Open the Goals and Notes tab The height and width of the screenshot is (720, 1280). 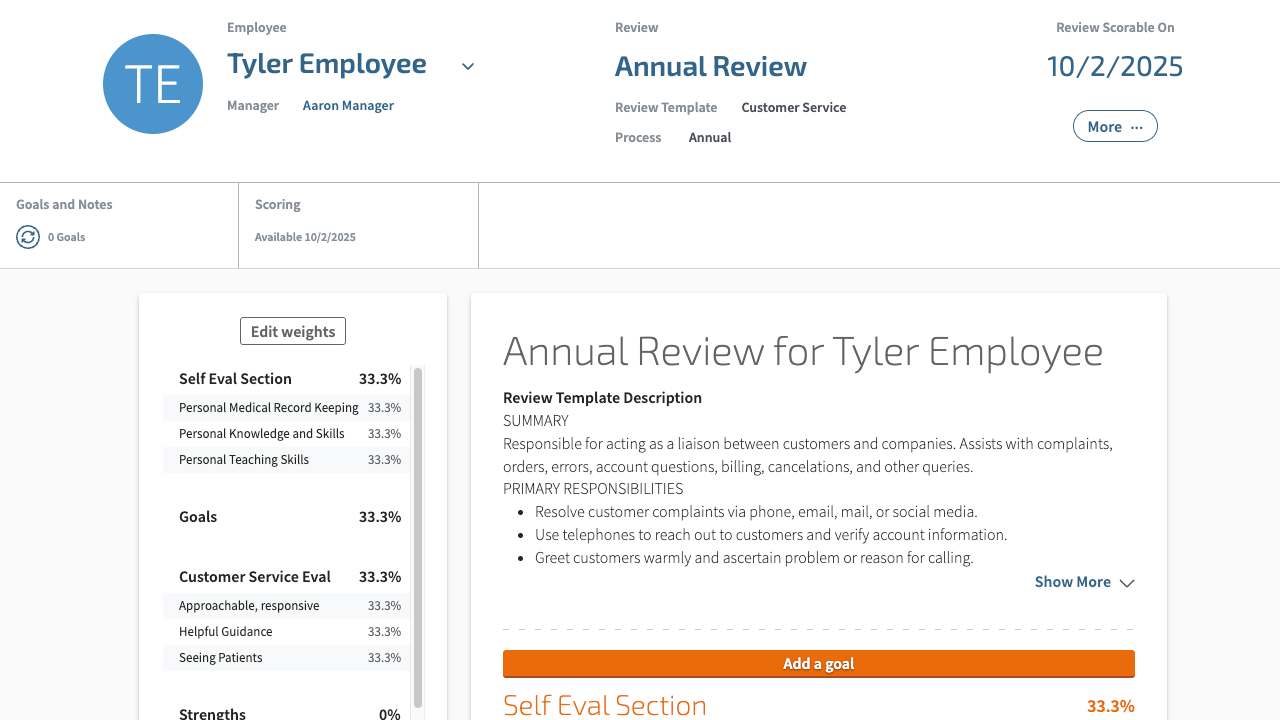119,225
